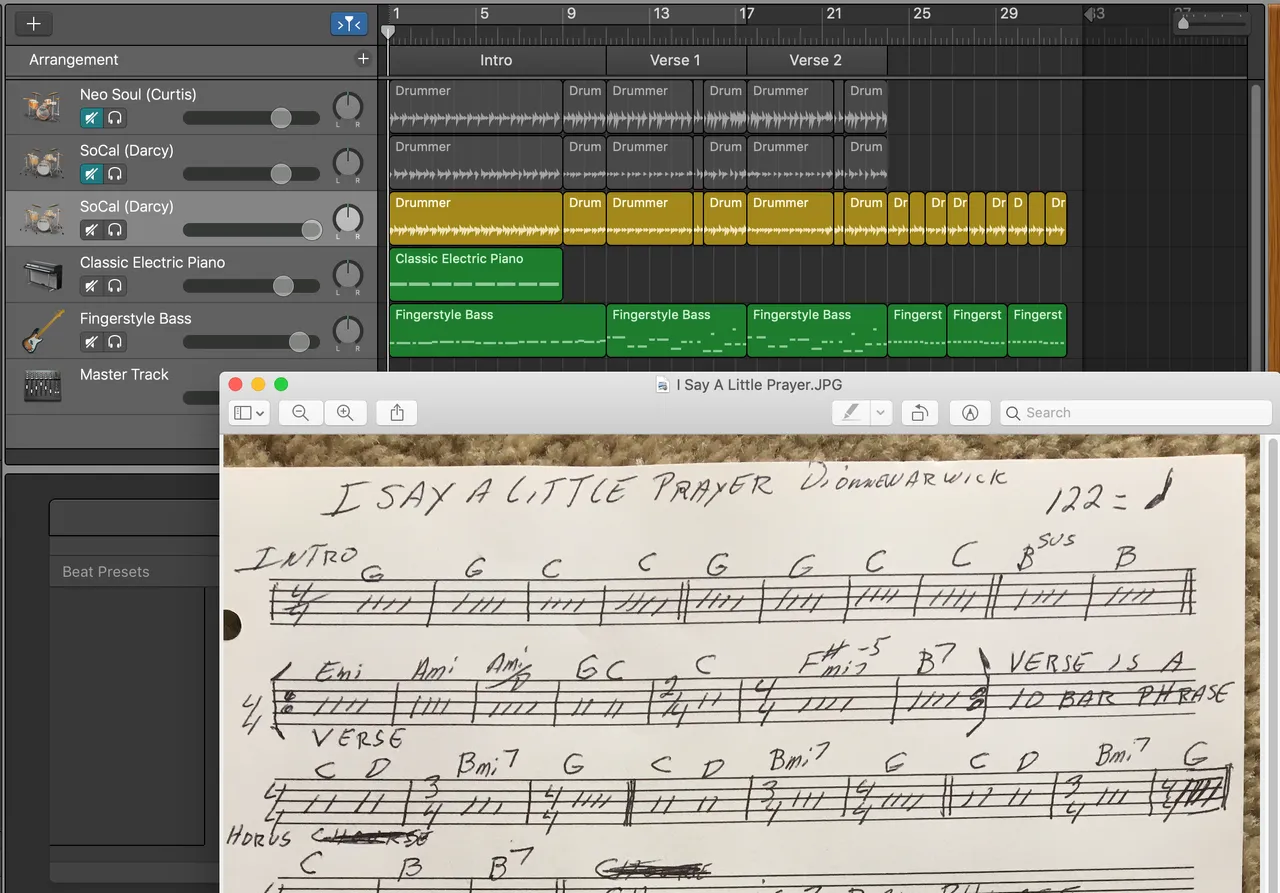The width and height of the screenshot is (1280, 893).
Task: Click the Fingerstyle Bass pan knob
Action: point(347,330)
